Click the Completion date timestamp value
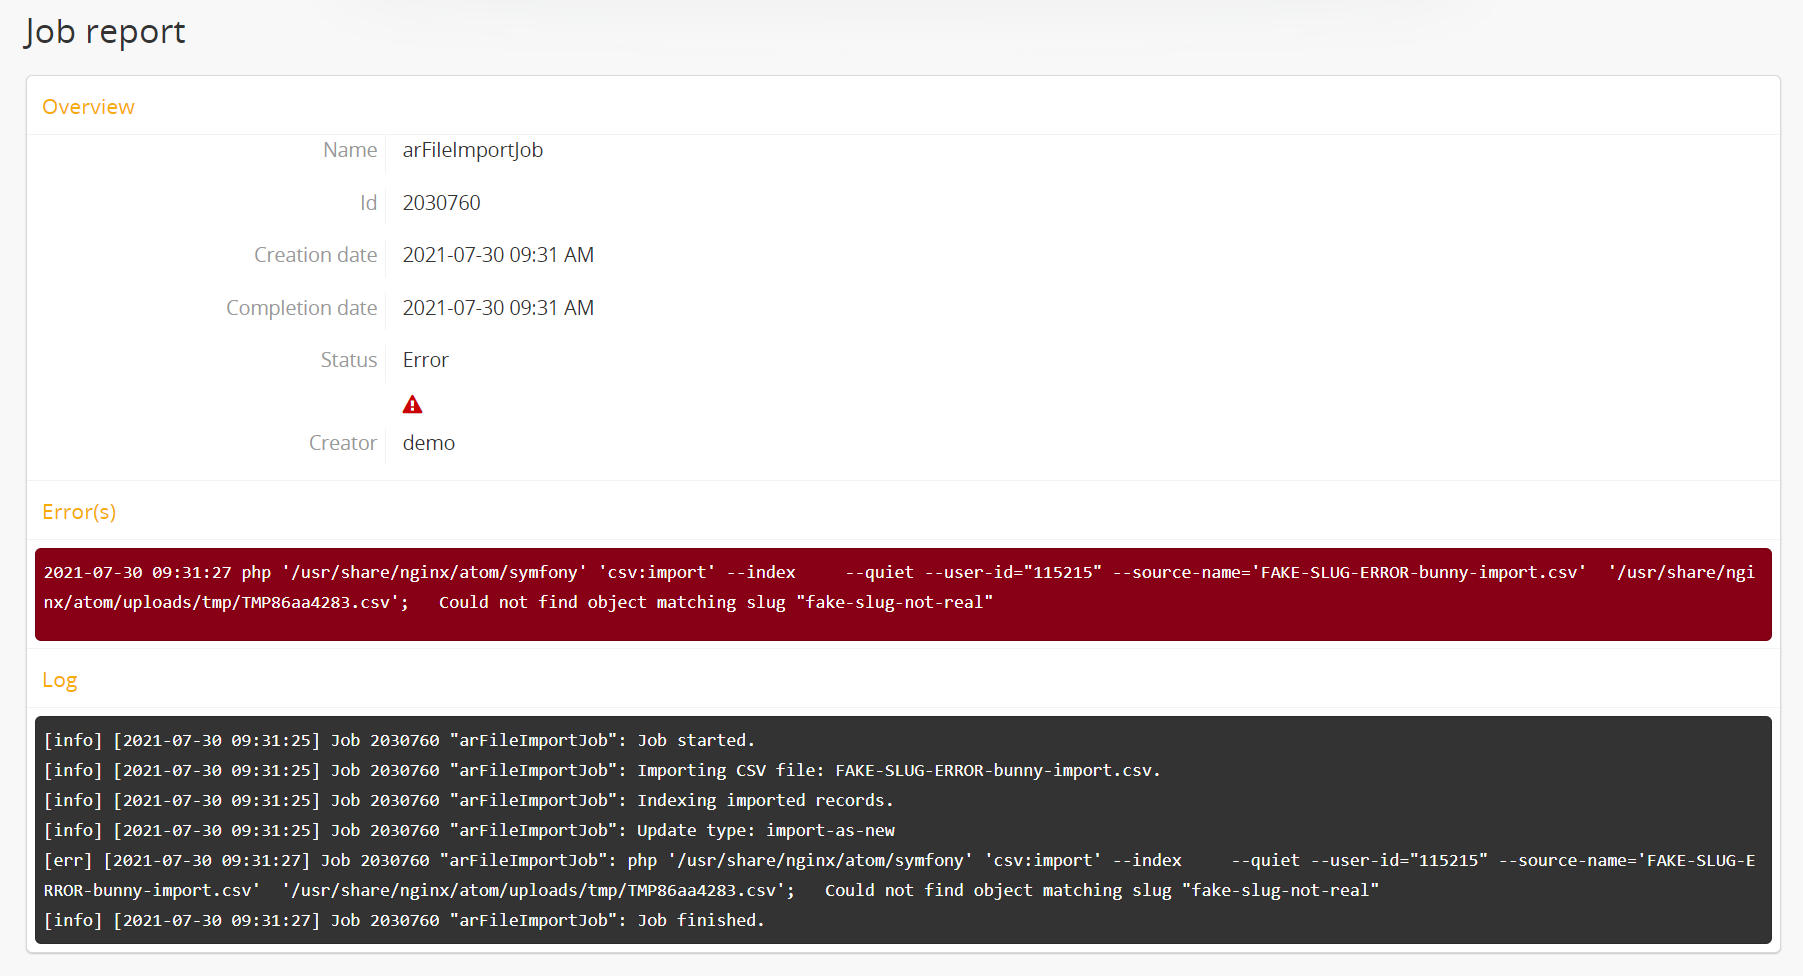 pyautogui.click(x=498, y=308)
